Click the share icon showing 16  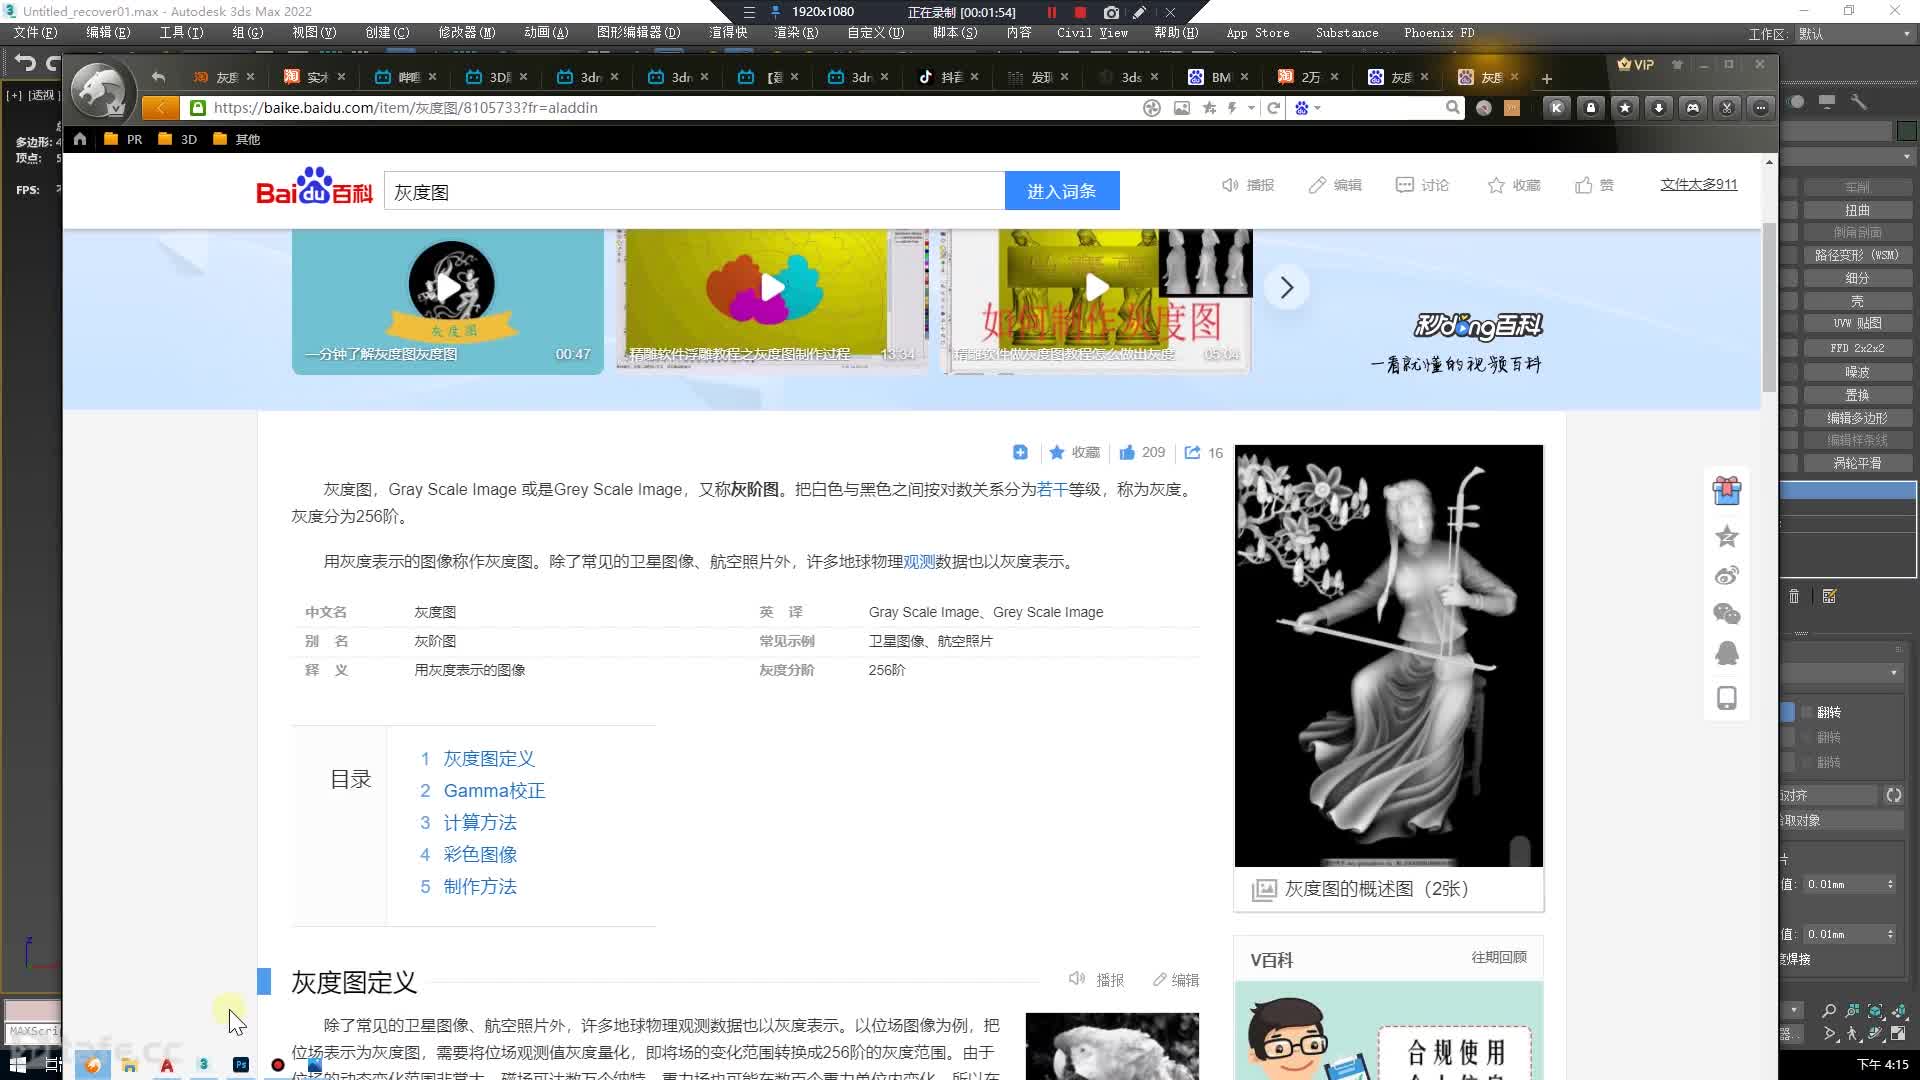click(x=1192, y=453)
